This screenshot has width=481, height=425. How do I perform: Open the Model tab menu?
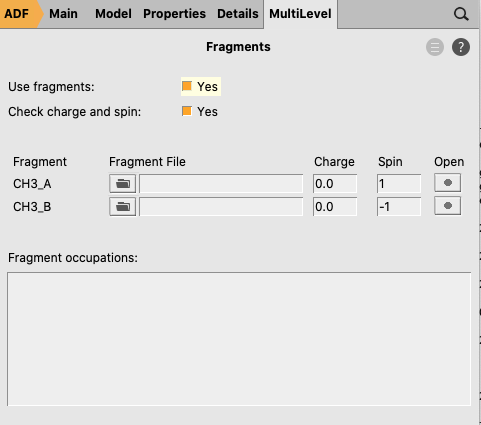[113, 14]
